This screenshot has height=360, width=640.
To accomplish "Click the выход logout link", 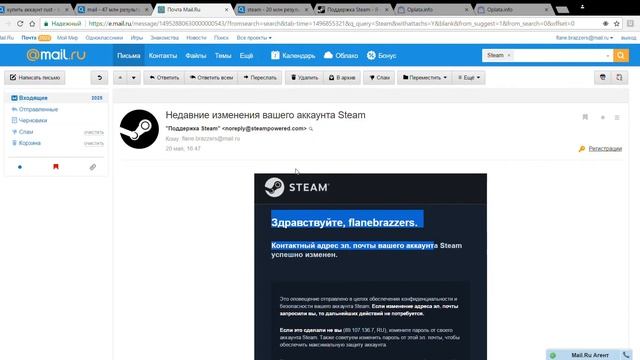I will point(629,38).
